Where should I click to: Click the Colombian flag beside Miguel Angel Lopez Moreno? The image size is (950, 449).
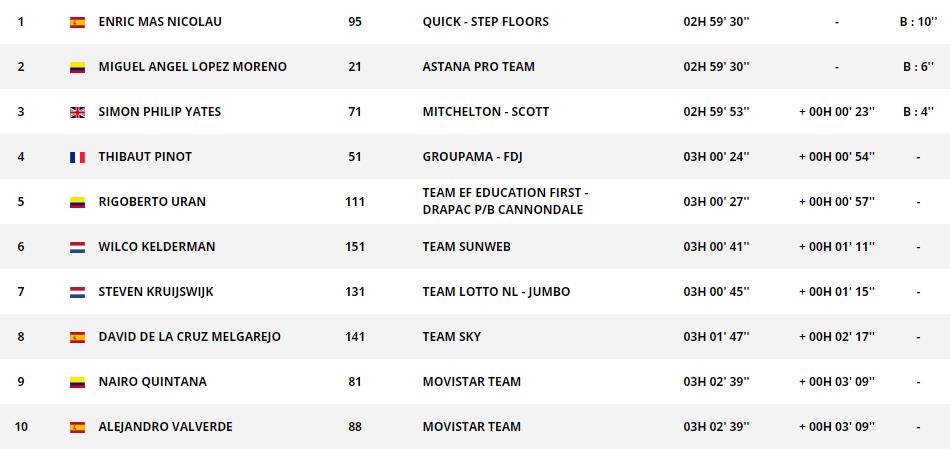(x=77, y=67)
